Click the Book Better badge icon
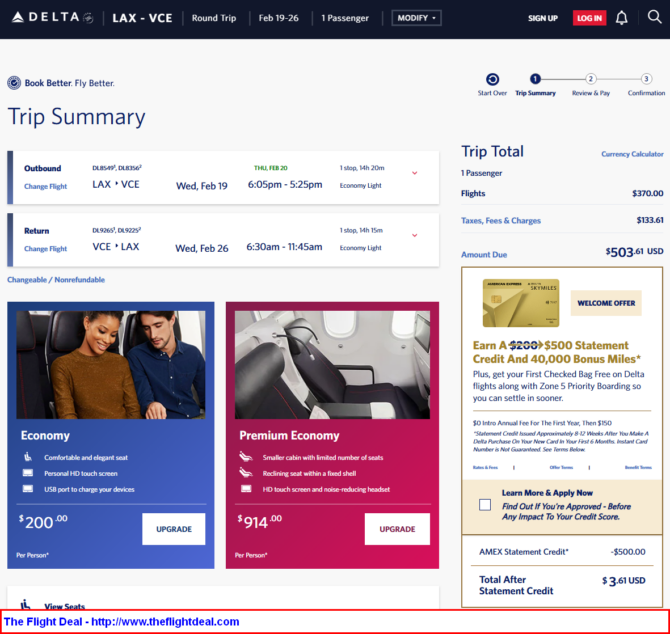The image size is (670, 634). (14, 82)
